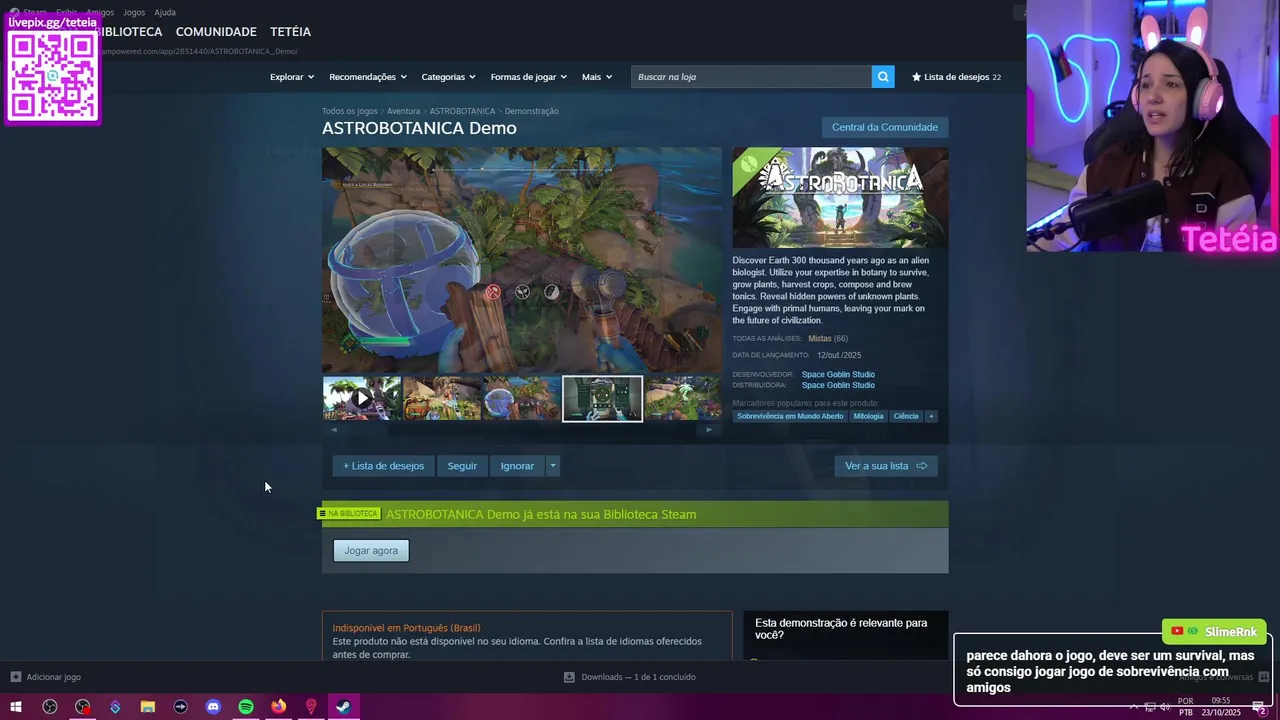Expand the Explorar dropdown

292,77
